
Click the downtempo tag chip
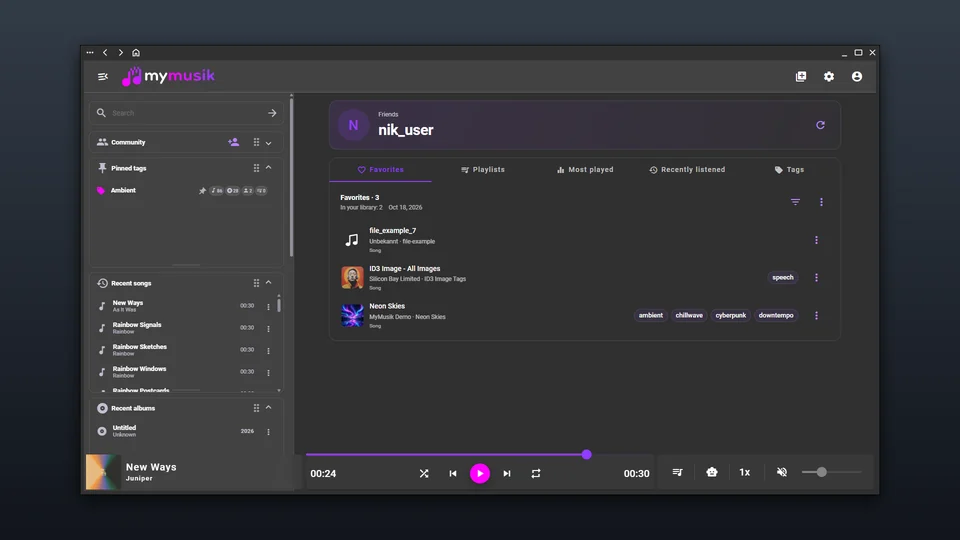coord(776,315)
